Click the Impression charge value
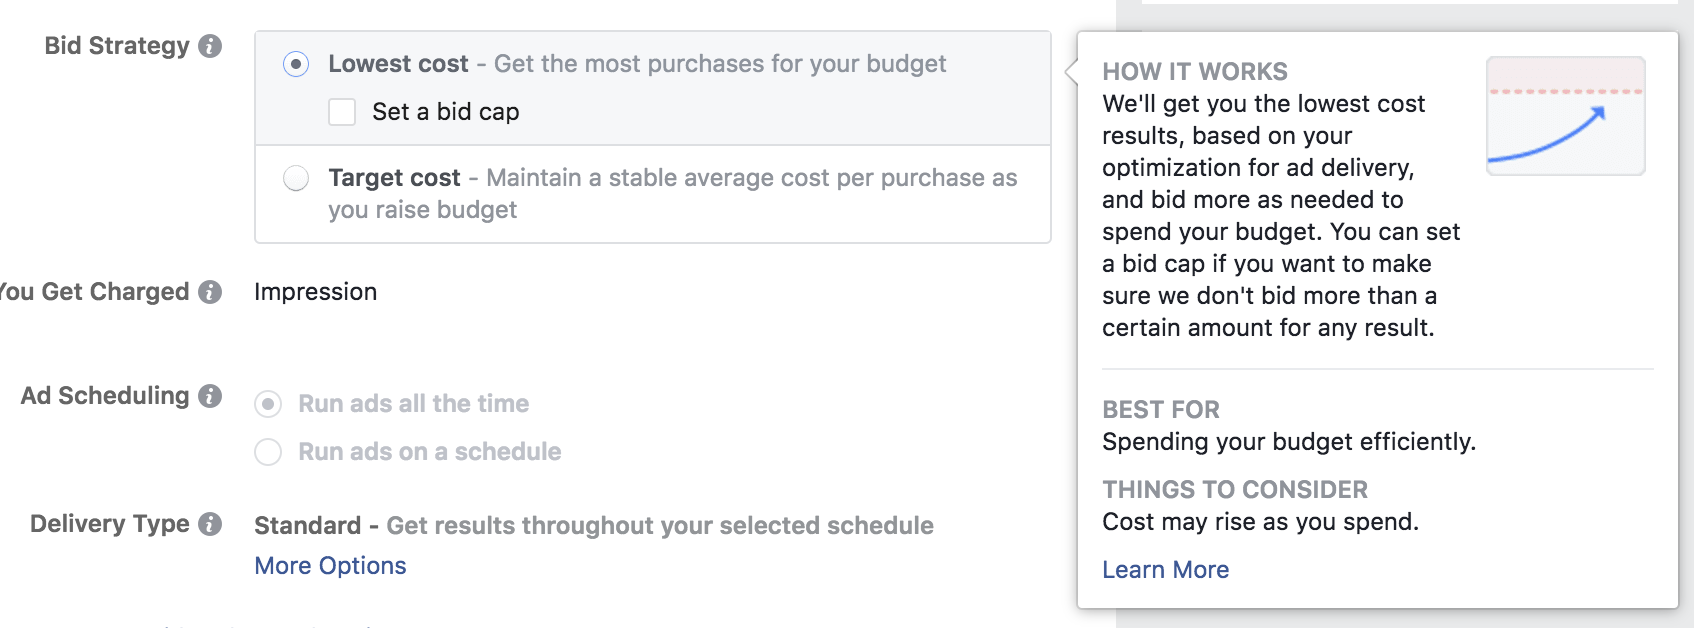 point(316,292)
